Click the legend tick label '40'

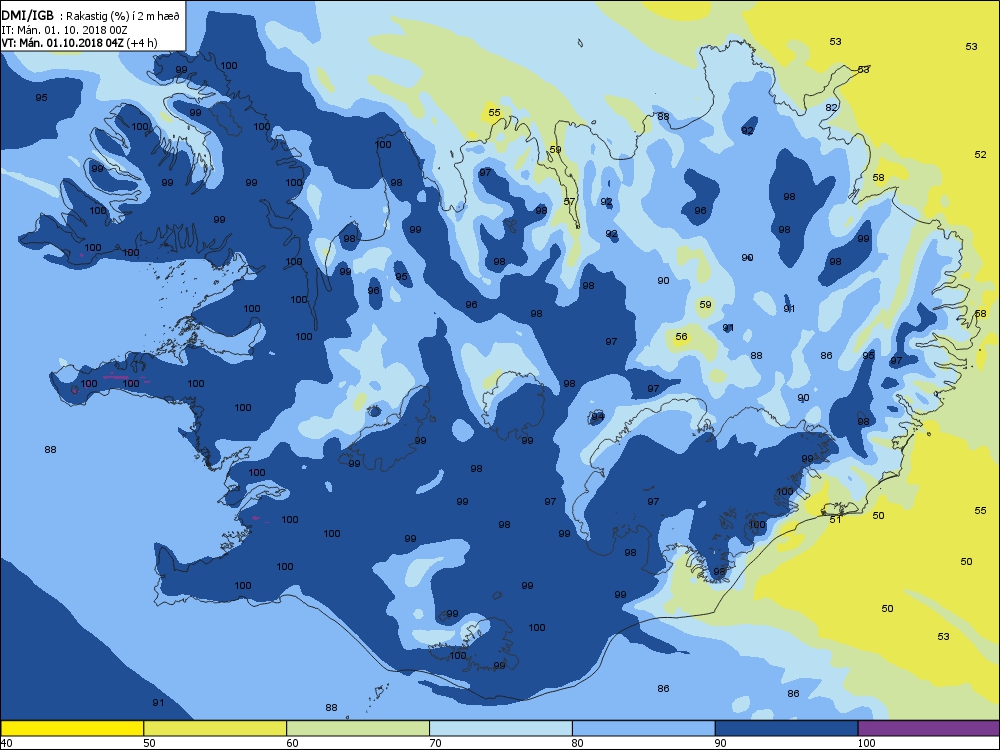[x=6, y=743]
